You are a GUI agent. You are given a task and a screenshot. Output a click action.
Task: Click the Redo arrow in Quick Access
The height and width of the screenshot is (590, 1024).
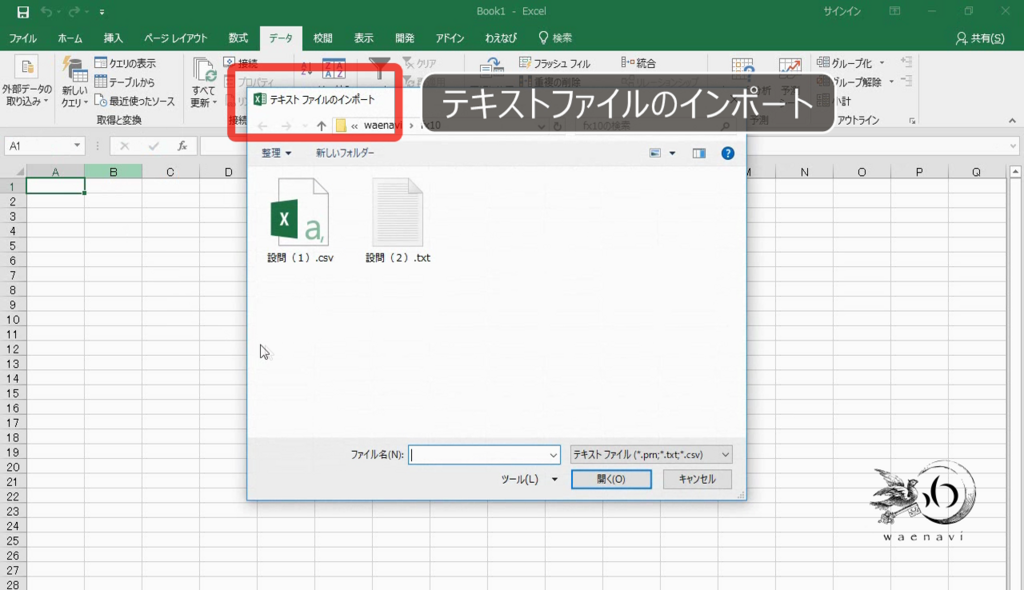[74, 12]
